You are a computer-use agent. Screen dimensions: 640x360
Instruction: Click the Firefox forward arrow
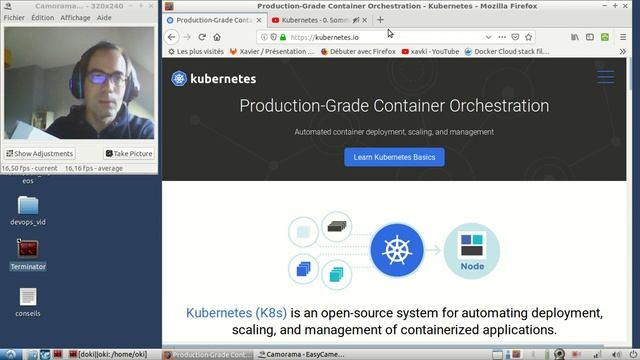187,37
